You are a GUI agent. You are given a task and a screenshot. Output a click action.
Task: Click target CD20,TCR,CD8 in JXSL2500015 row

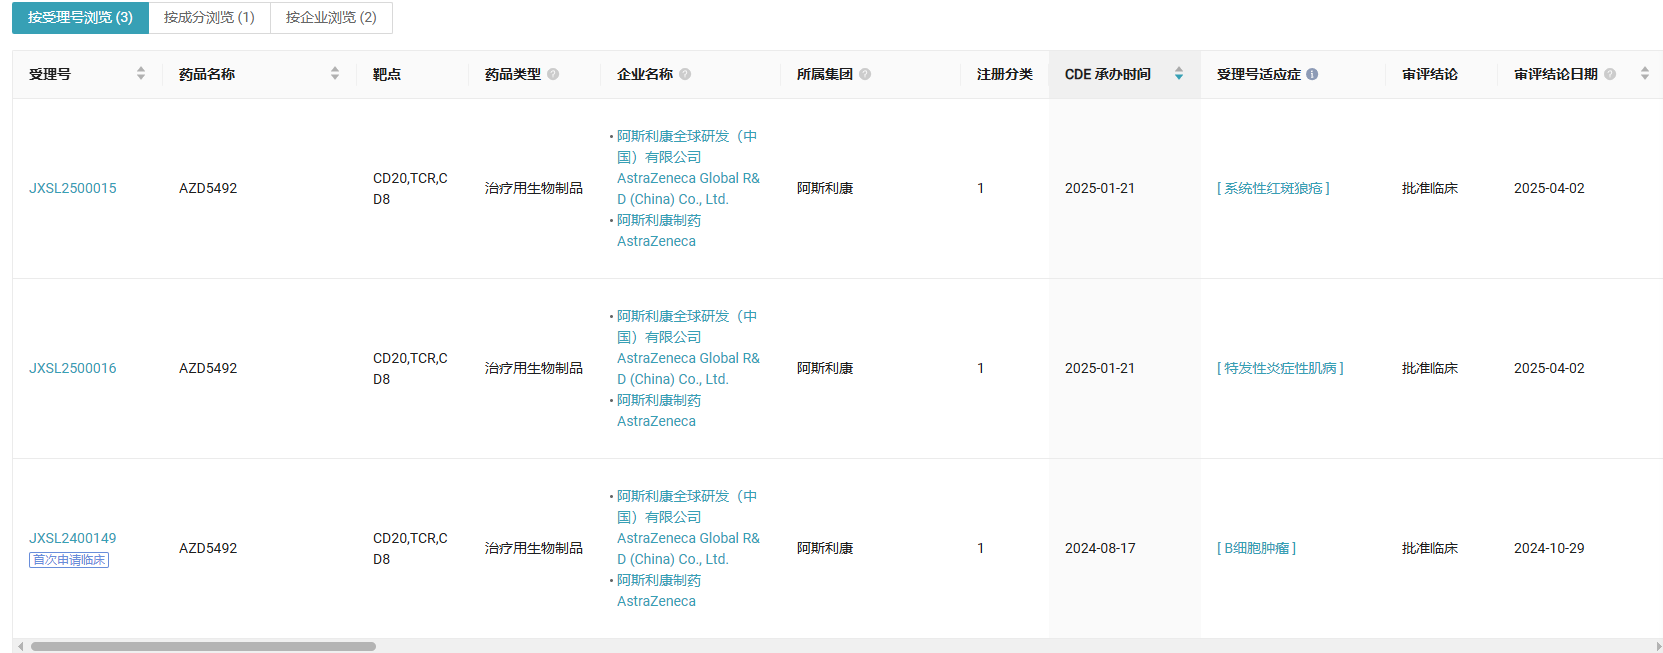410,188
